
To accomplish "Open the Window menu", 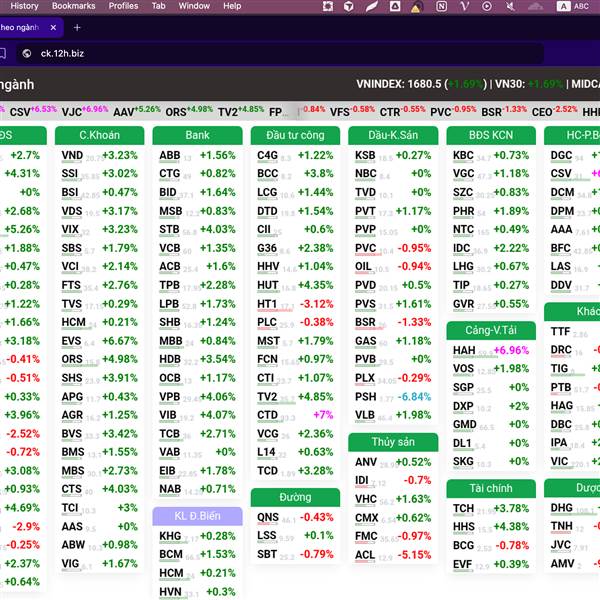I will [x=194, y=6].
